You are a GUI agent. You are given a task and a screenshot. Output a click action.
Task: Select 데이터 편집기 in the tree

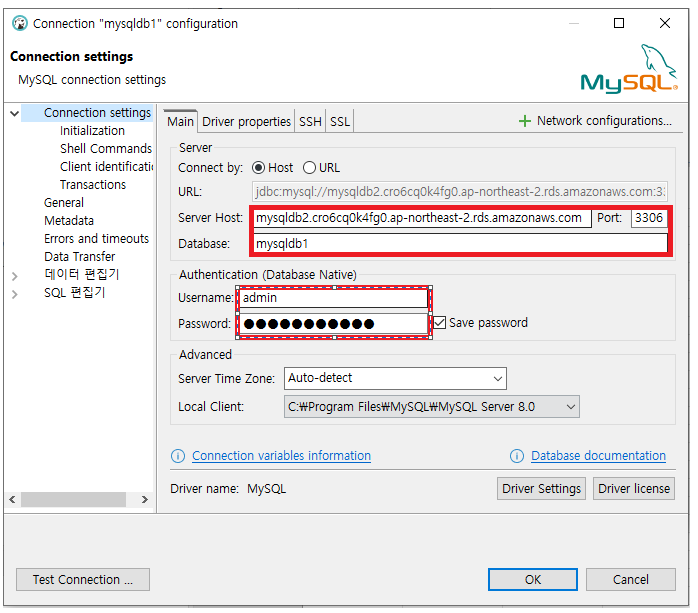tap(81, 274)
